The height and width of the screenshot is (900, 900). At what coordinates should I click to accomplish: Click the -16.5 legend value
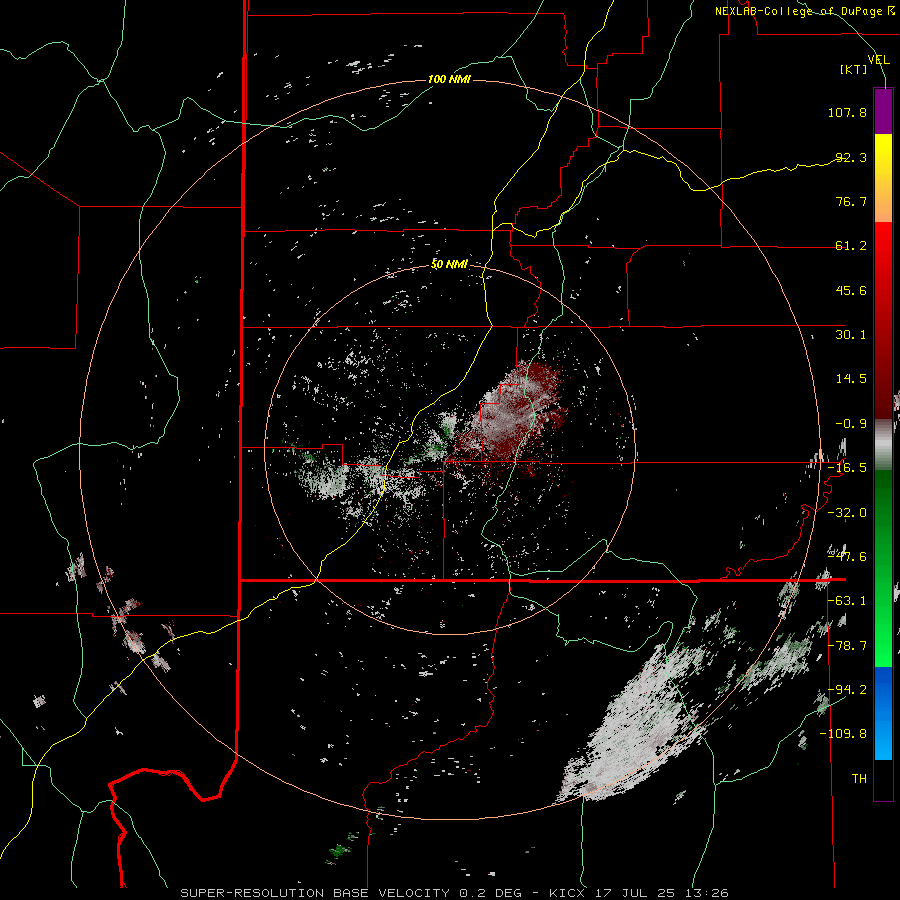click(x=847, y=468)
